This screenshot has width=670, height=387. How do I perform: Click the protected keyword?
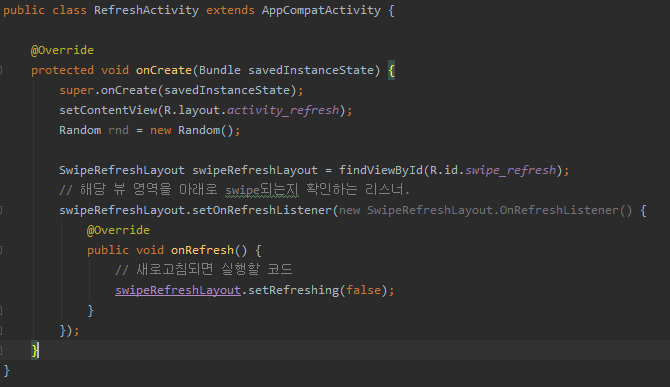[x=62, y=70]
